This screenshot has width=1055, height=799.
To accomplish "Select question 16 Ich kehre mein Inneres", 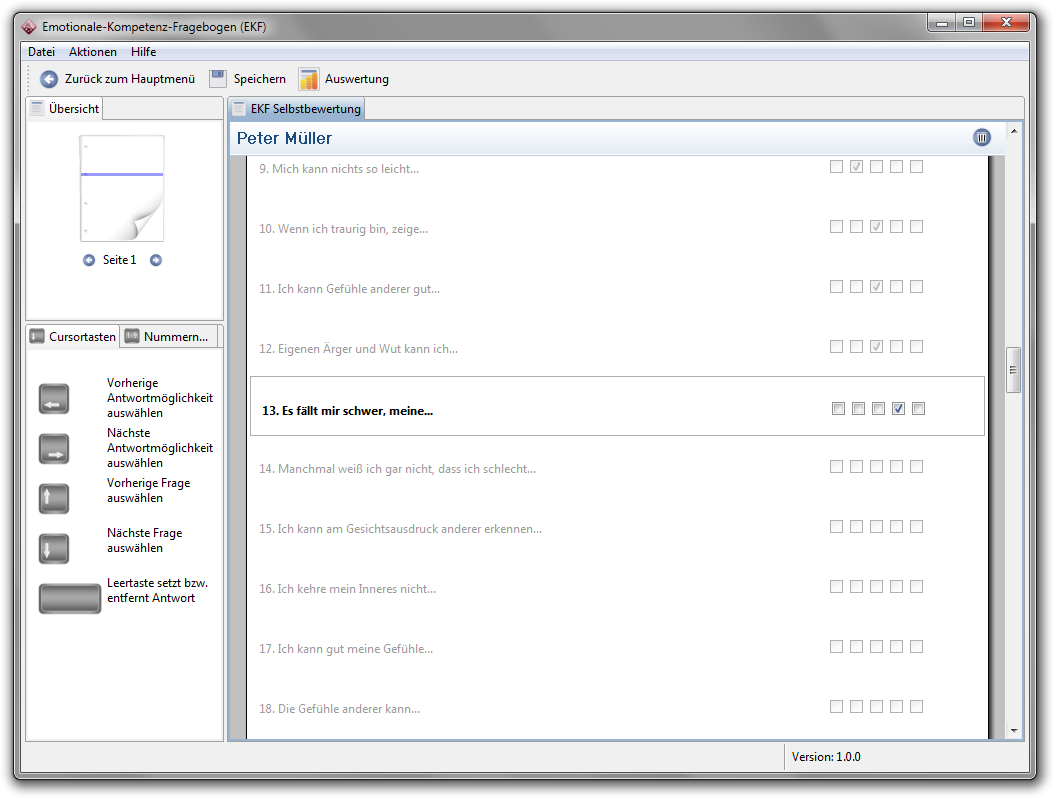I will (x=347, y=589).
